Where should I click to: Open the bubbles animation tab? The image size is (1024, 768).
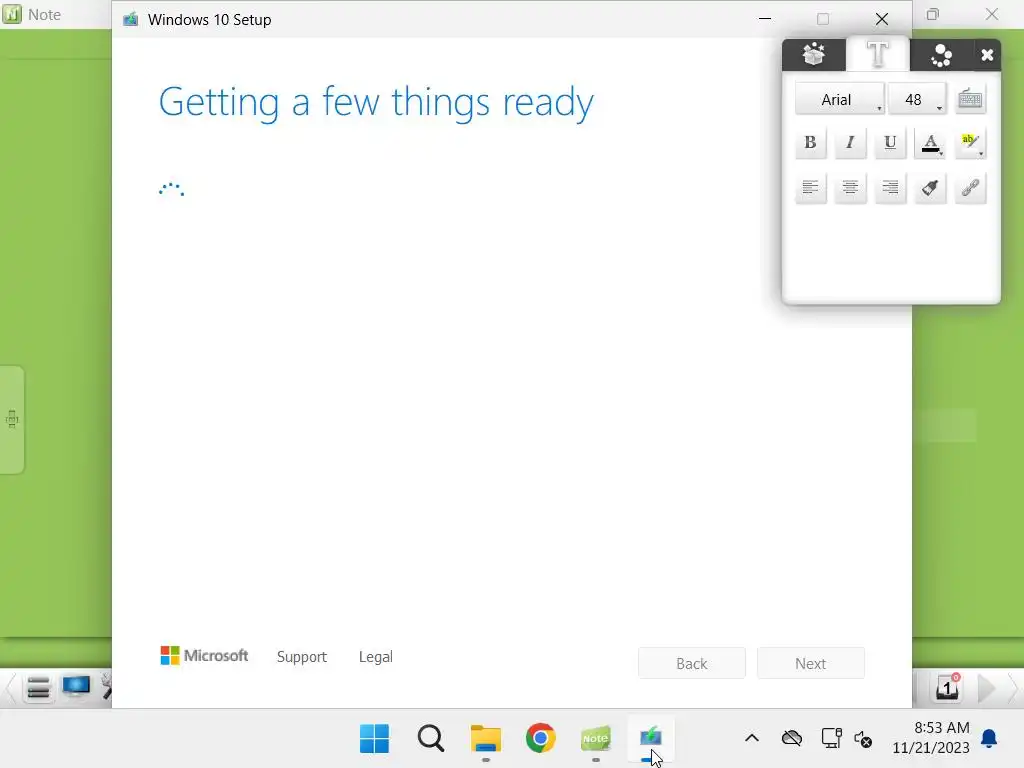point(941,55)
